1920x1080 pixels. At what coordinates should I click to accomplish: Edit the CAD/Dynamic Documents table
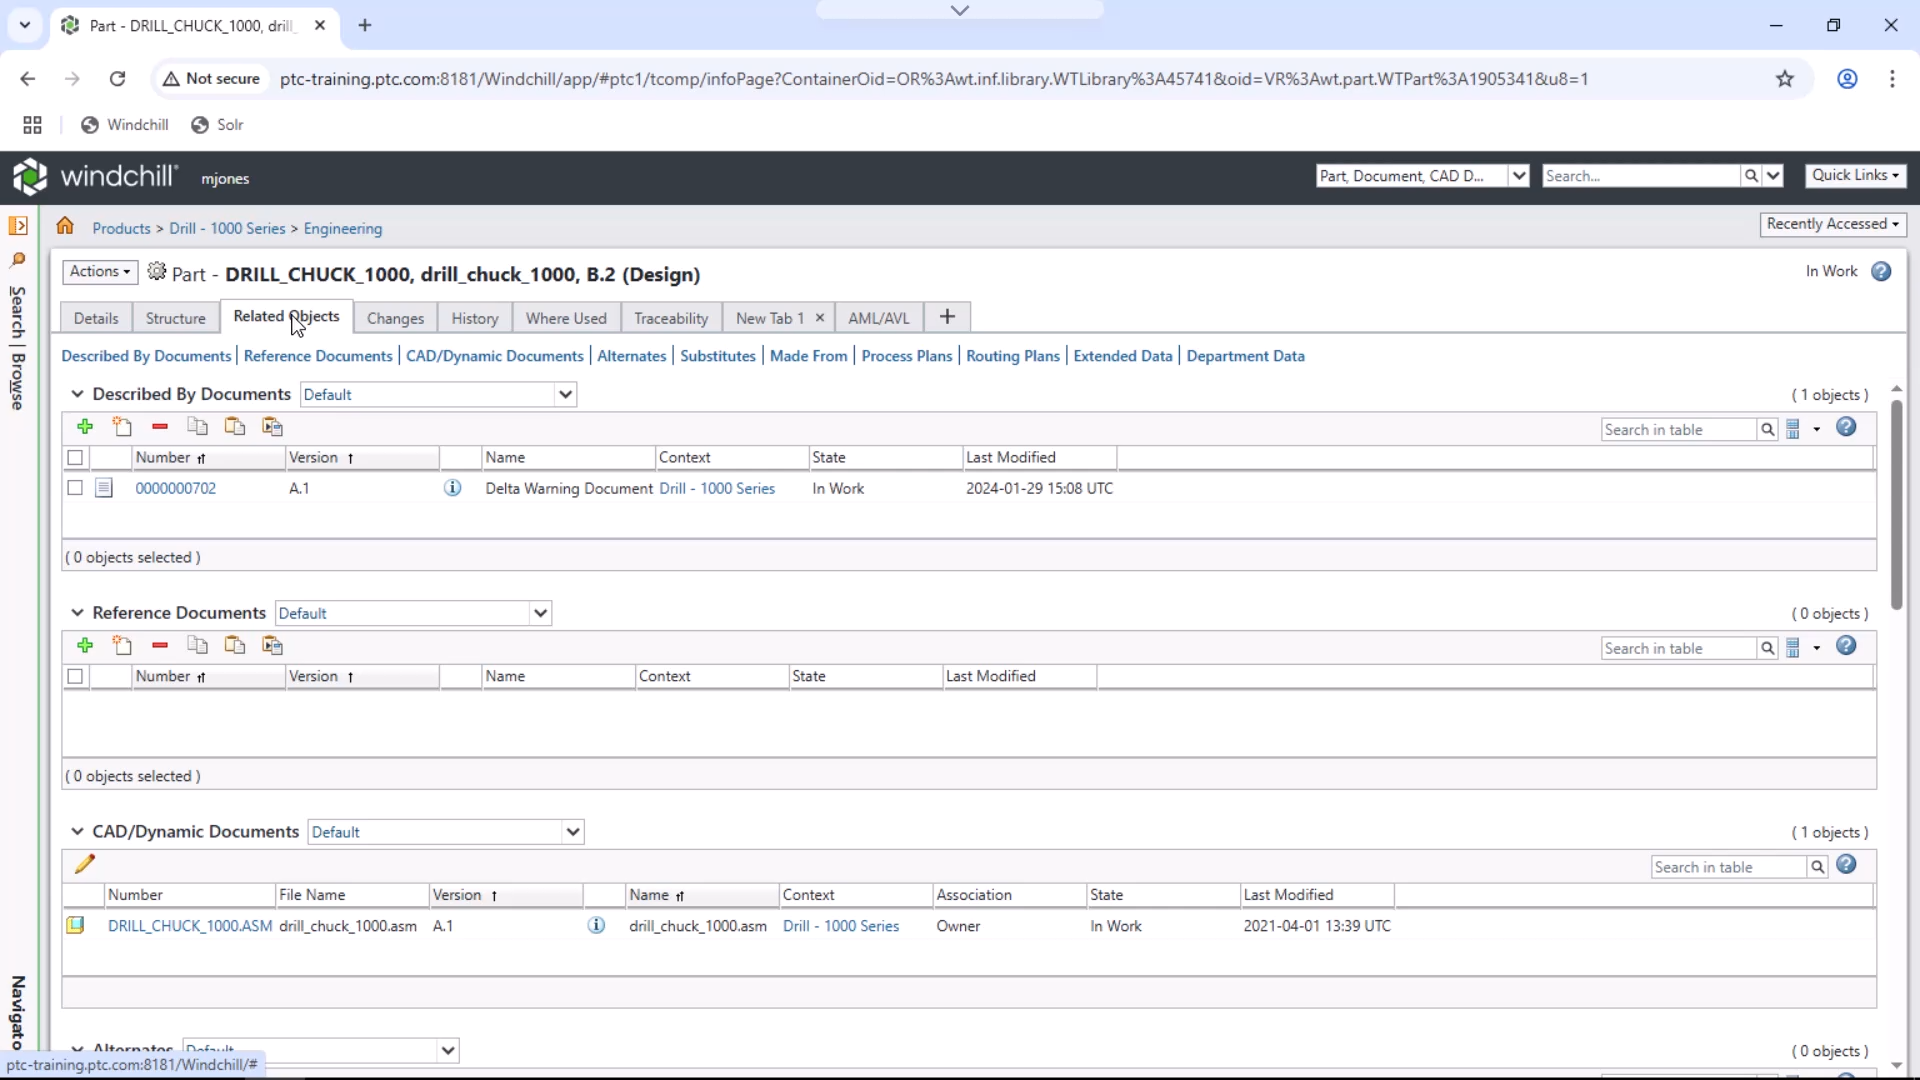[85, 863]
